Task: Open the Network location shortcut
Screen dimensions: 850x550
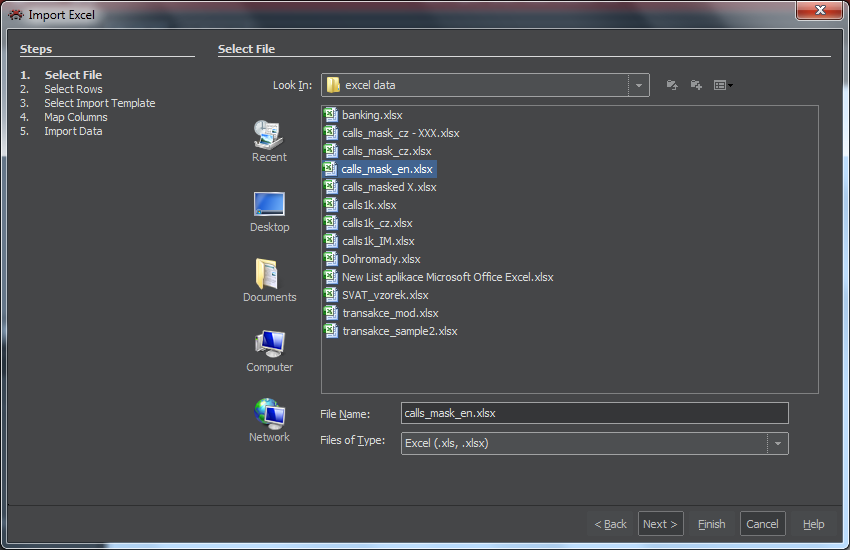Action: [269, 421]
